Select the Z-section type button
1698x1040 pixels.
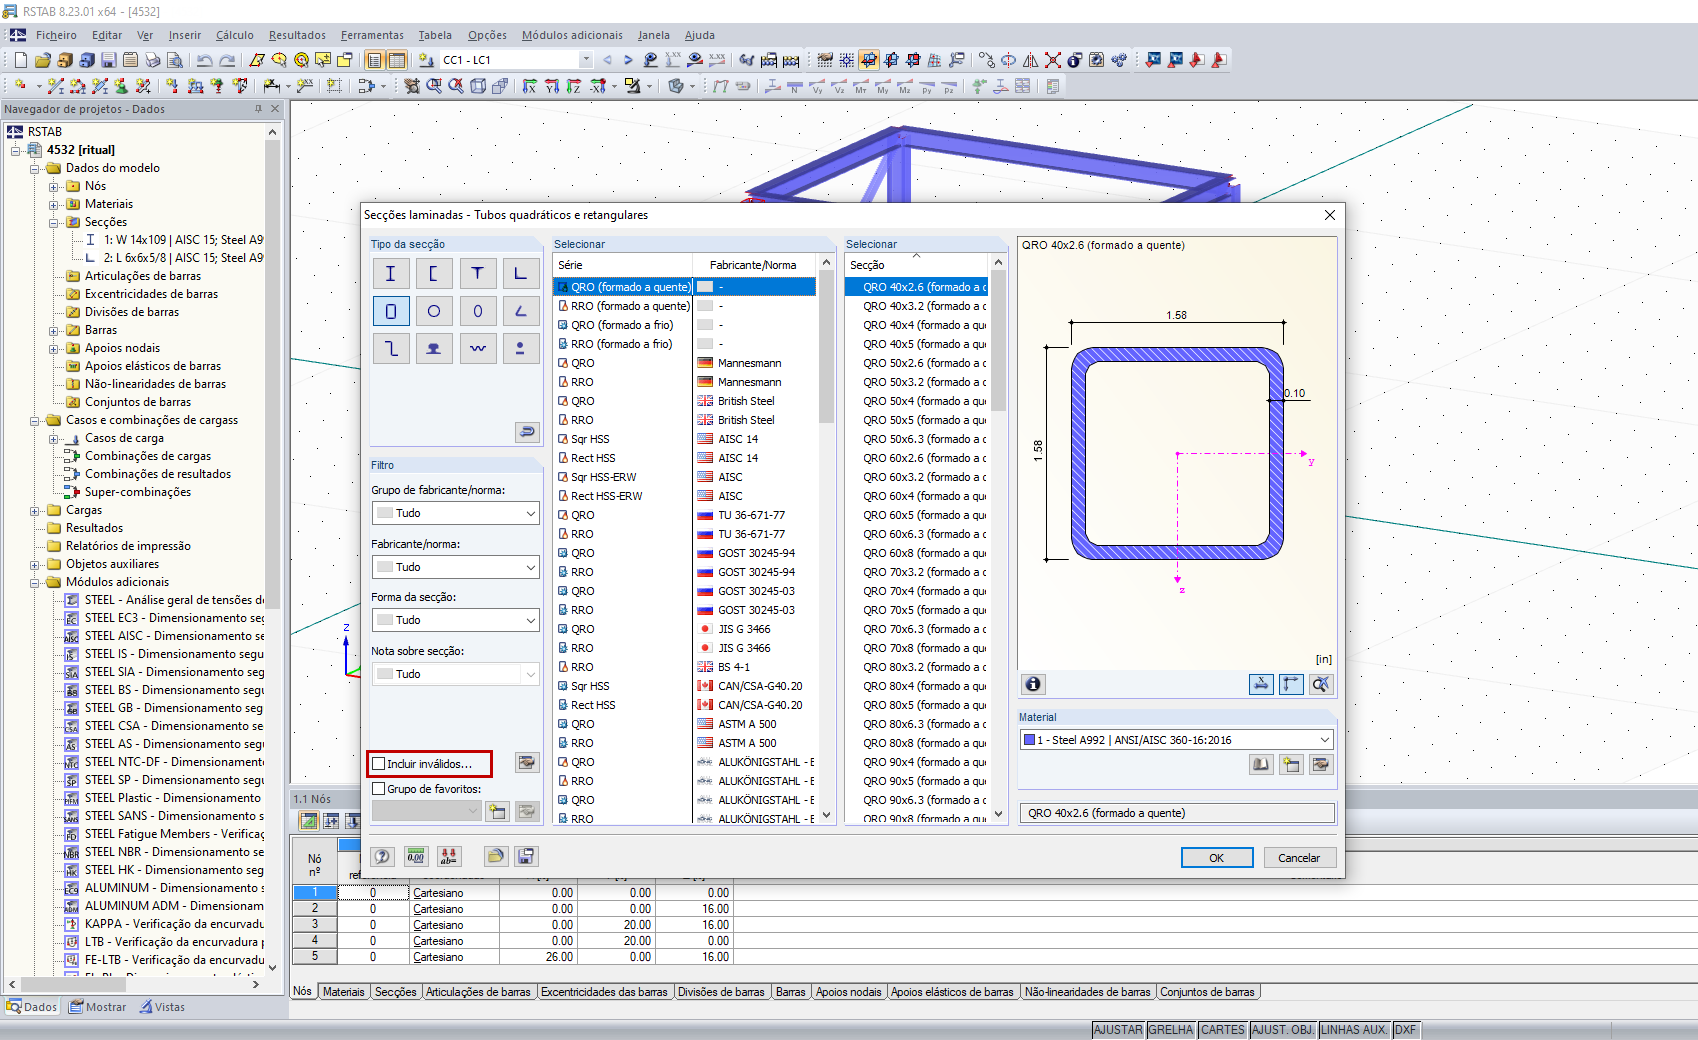pyautogui.click(x=390, y=348)
